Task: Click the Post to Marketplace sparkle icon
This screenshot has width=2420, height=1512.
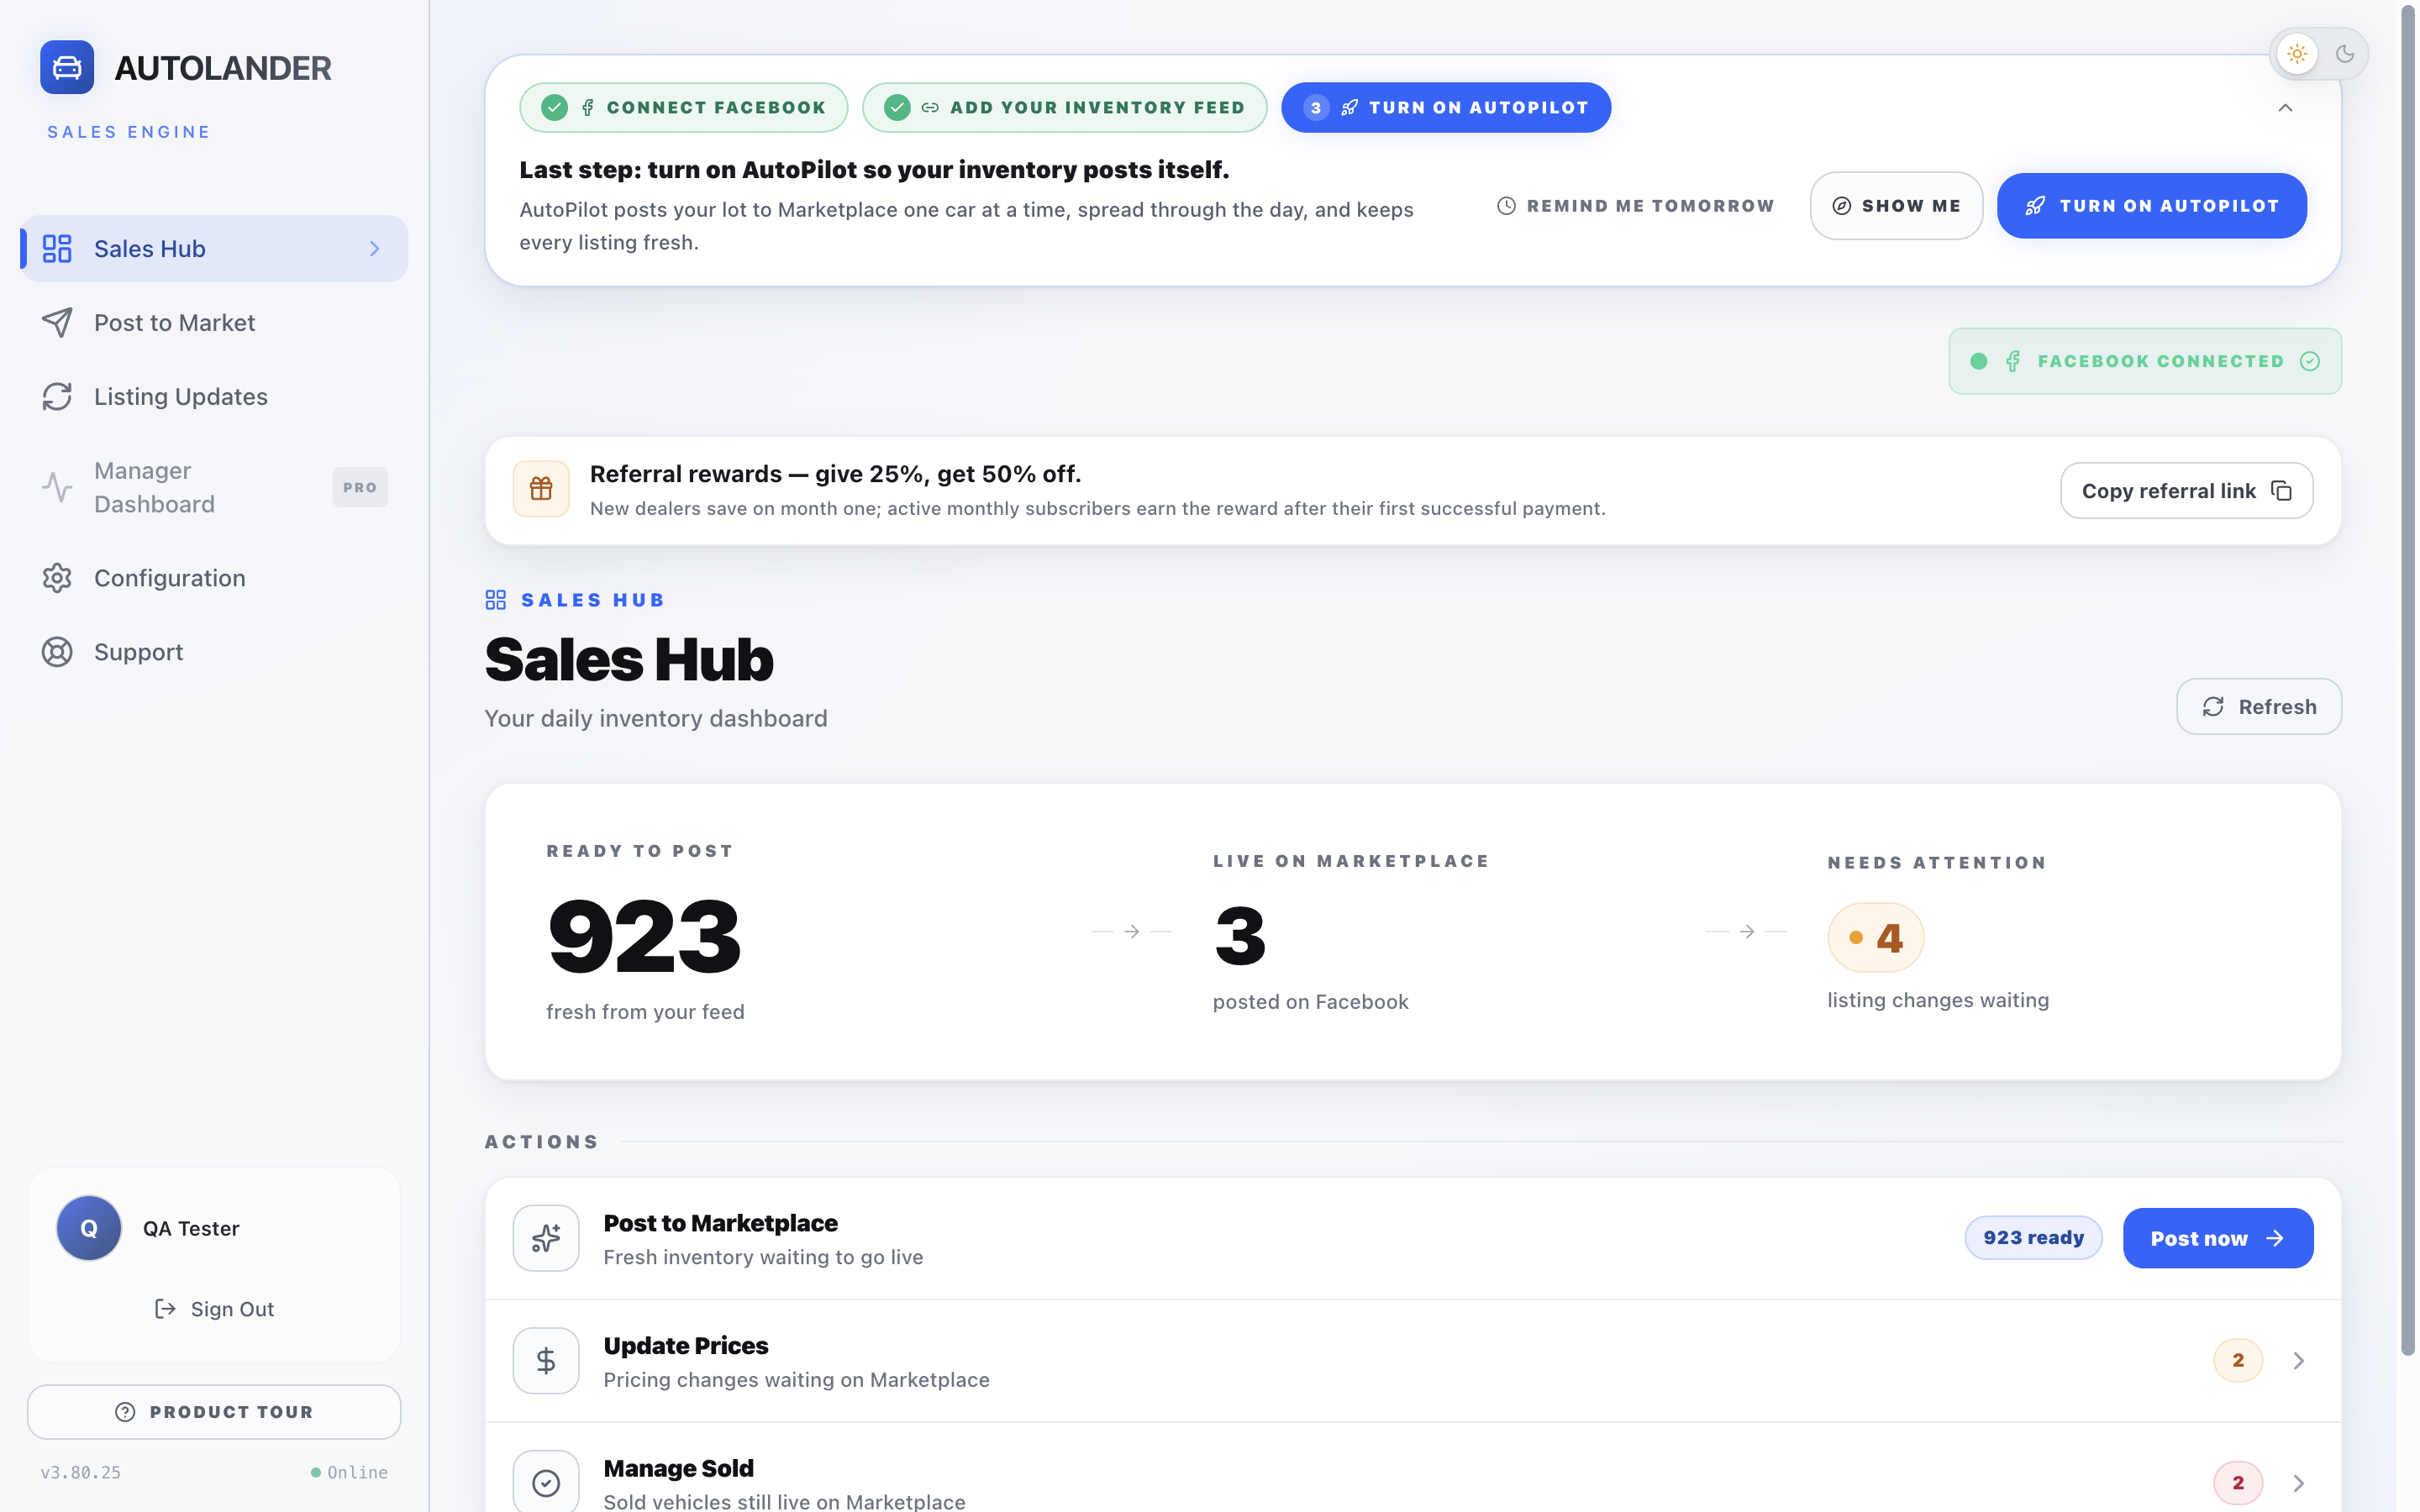Action: click(x=546, y=1238)
